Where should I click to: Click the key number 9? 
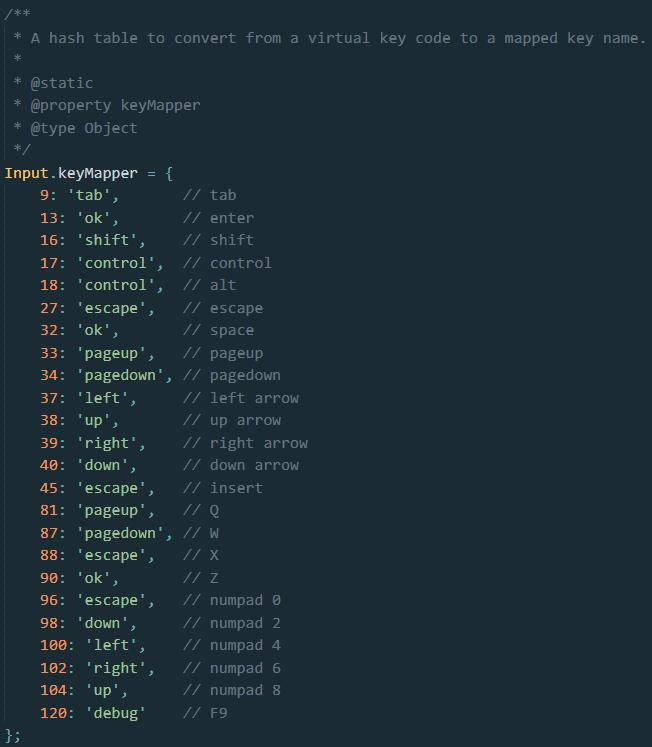(44, 195)
